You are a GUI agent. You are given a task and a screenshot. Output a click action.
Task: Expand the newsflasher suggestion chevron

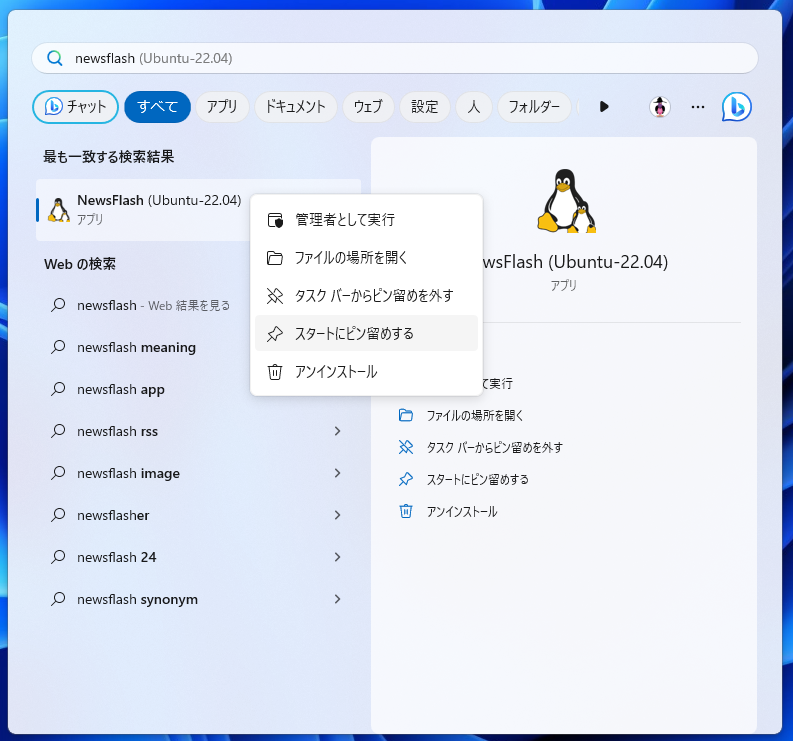(x=337, y=515)
